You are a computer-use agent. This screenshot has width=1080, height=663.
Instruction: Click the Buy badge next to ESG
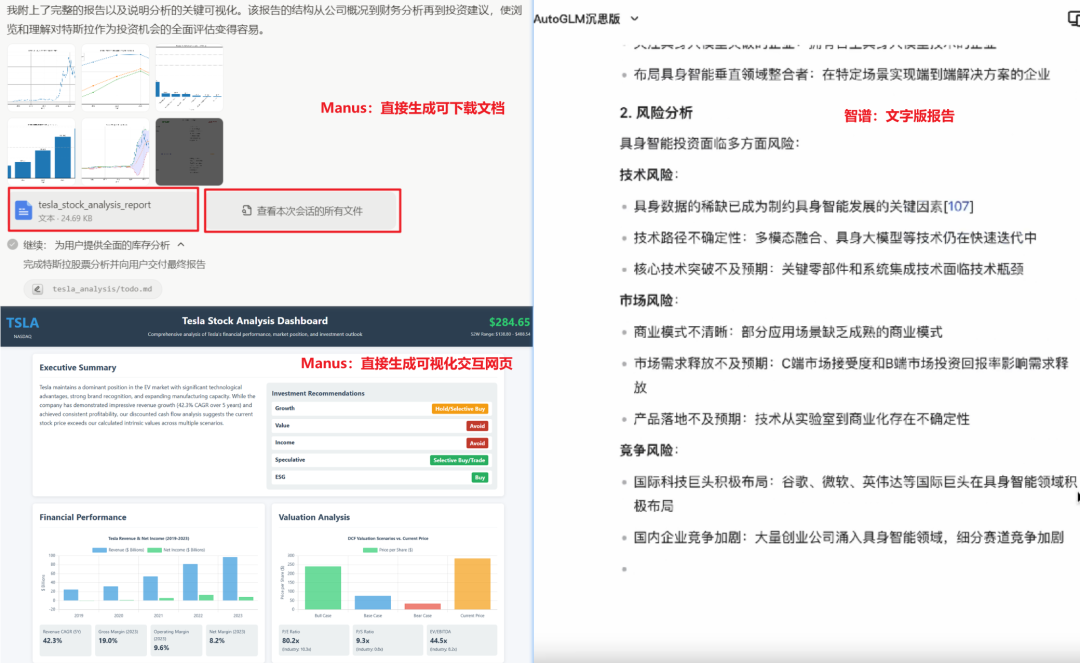481,477
